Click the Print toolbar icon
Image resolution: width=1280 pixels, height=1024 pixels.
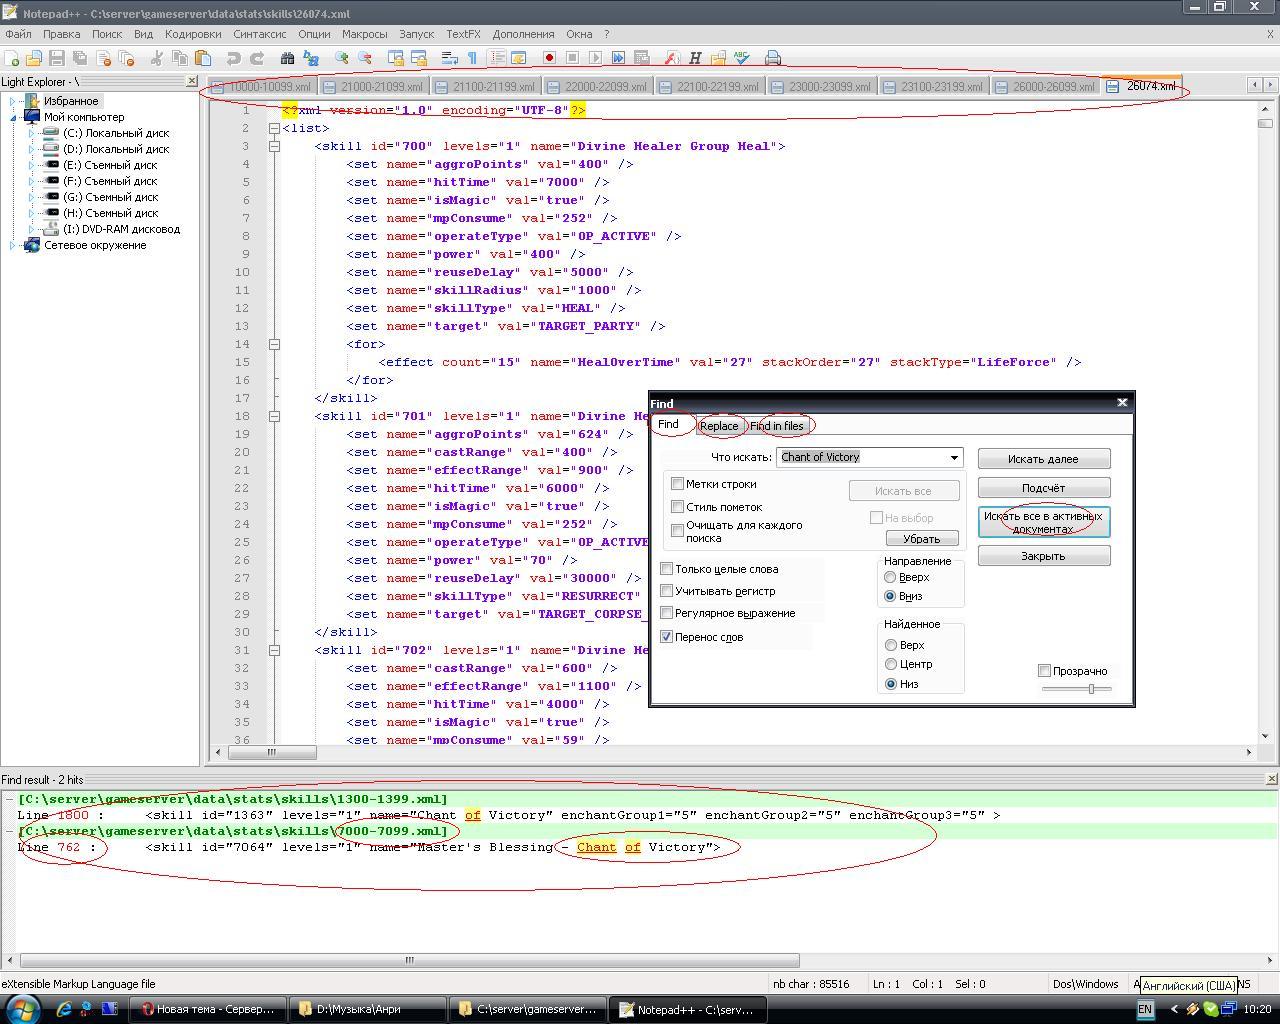(x=773, y=58)
